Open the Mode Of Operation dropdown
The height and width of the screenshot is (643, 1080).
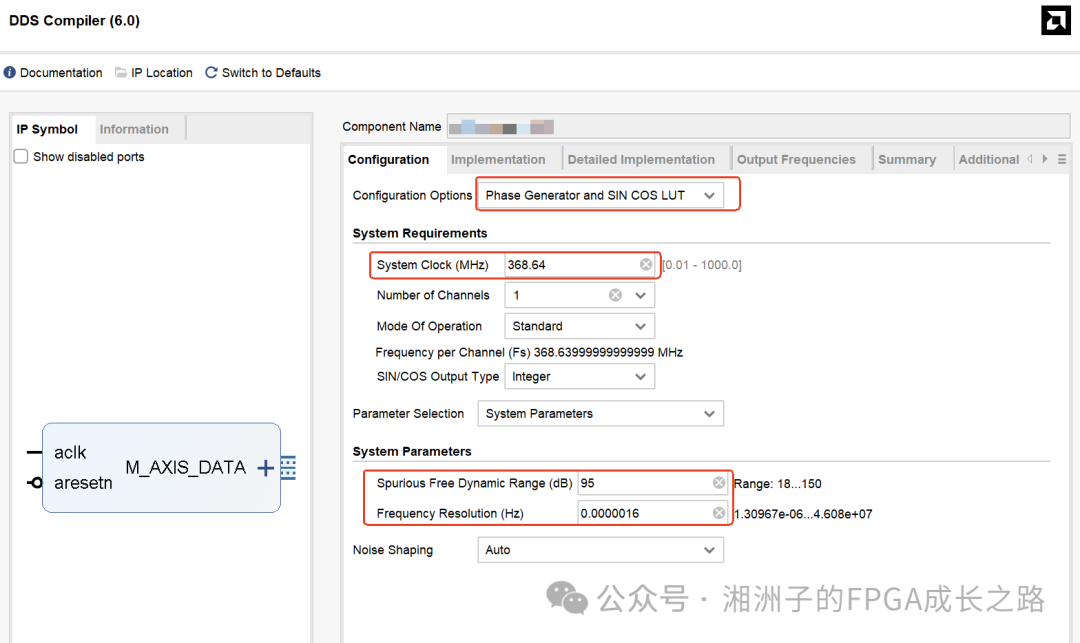(x=579, y=326)
